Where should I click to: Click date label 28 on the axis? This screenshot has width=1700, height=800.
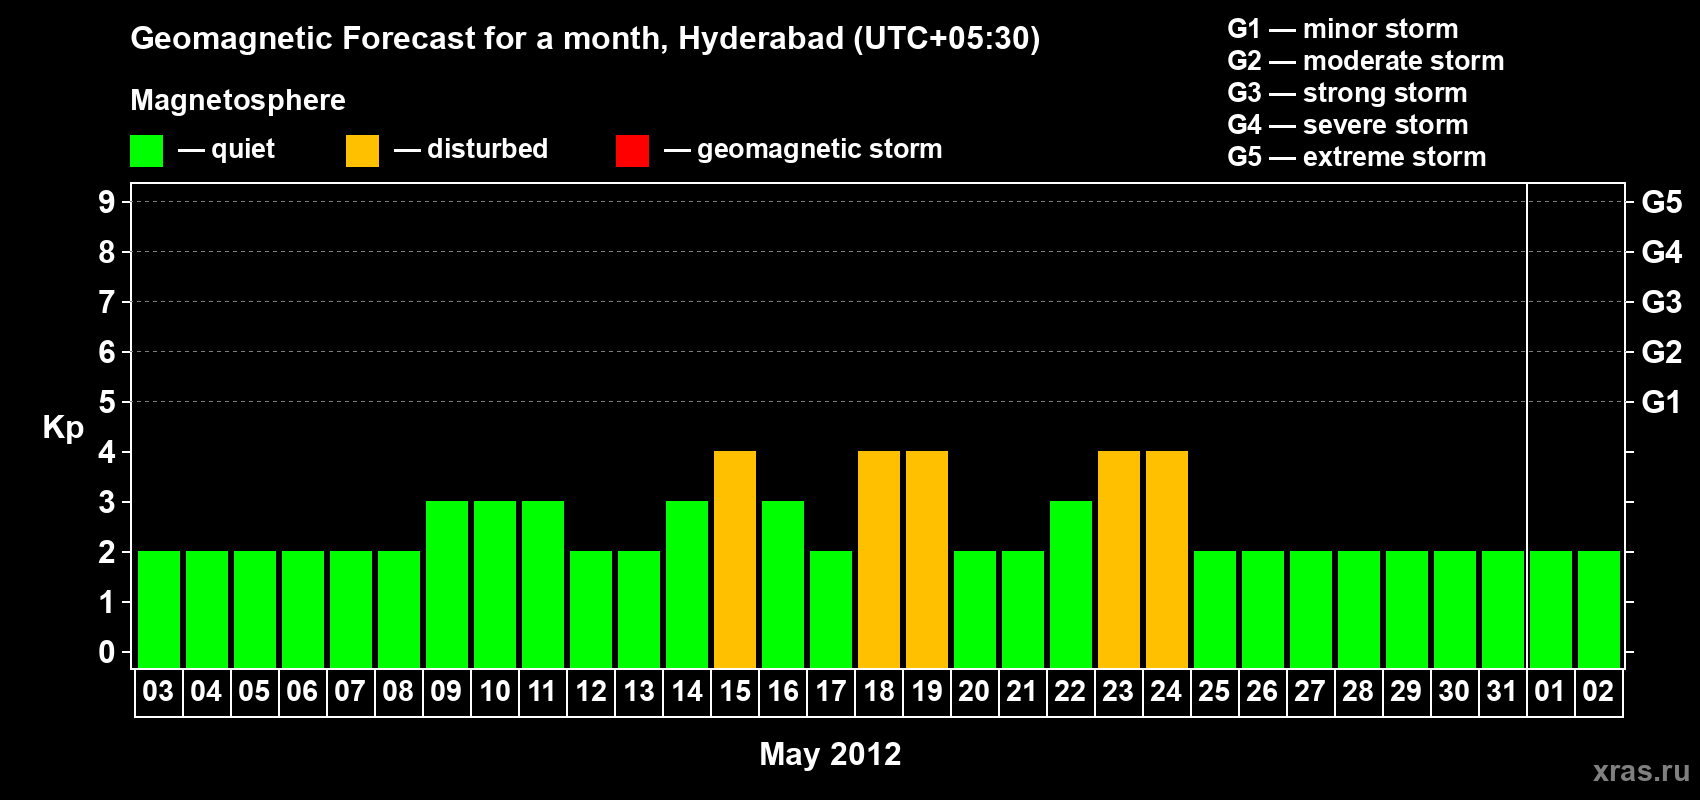point(1358,691)
